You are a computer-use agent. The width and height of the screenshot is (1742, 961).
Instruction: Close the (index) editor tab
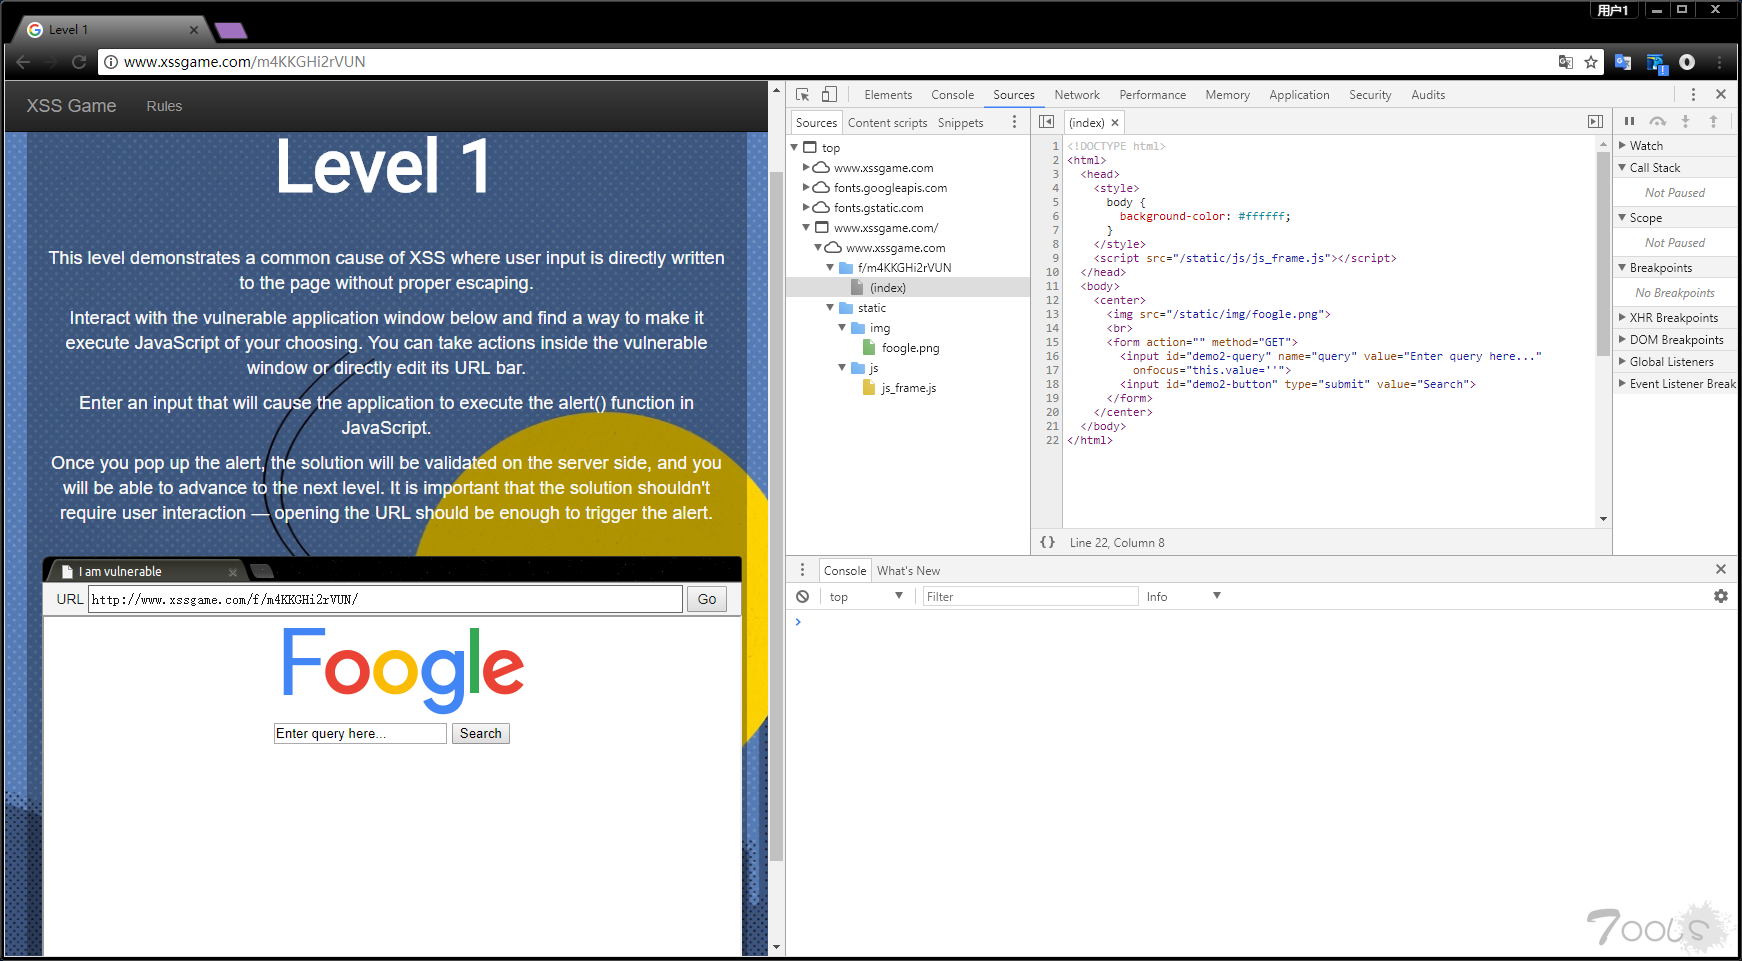tap(1115, 123)
